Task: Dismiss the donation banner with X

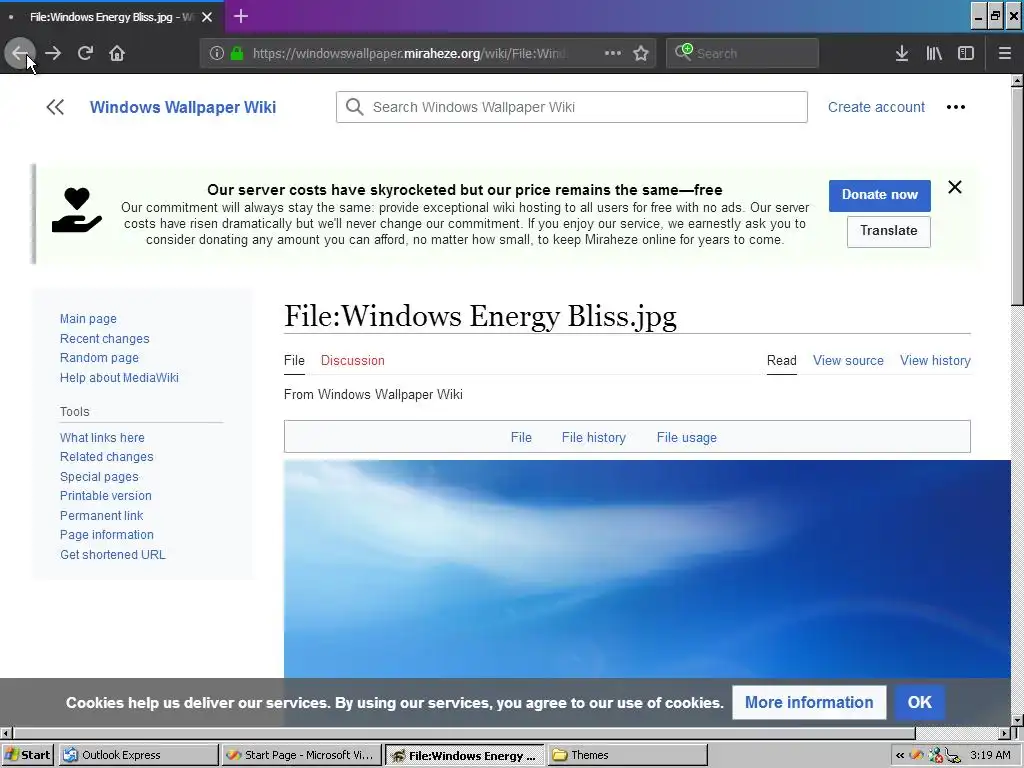Action: coord(955,187)
